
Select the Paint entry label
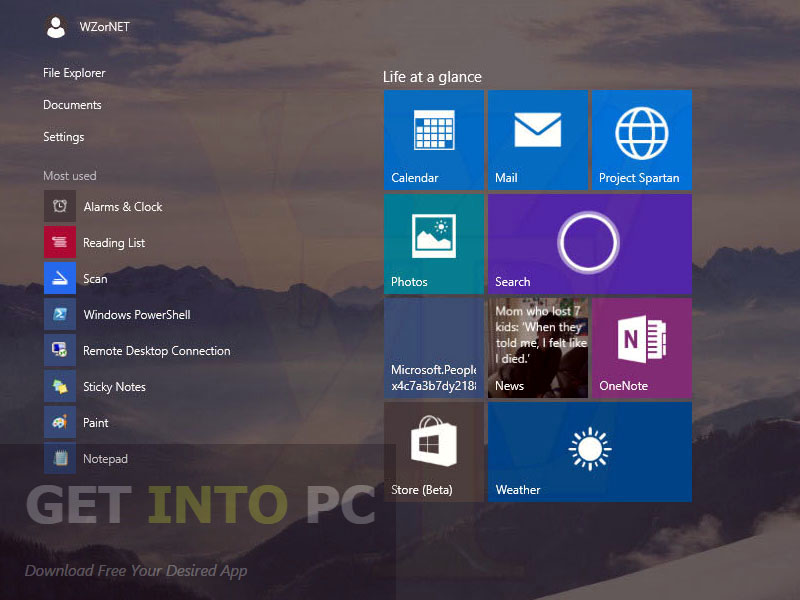pos(95,422)
